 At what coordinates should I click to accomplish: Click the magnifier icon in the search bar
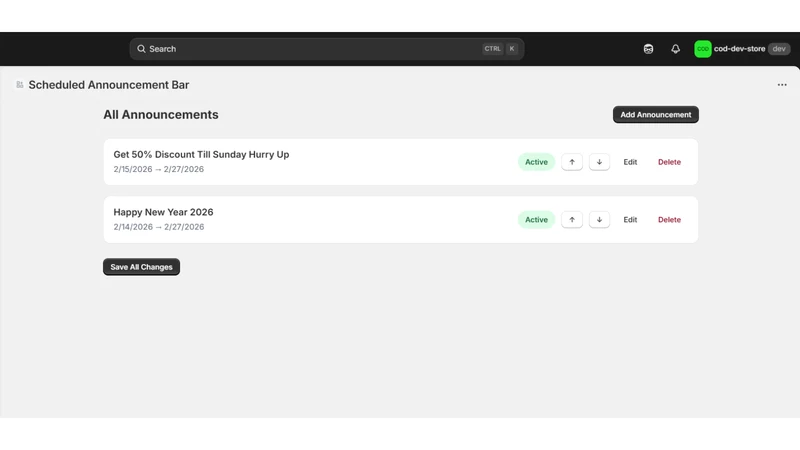coord(141,49)
